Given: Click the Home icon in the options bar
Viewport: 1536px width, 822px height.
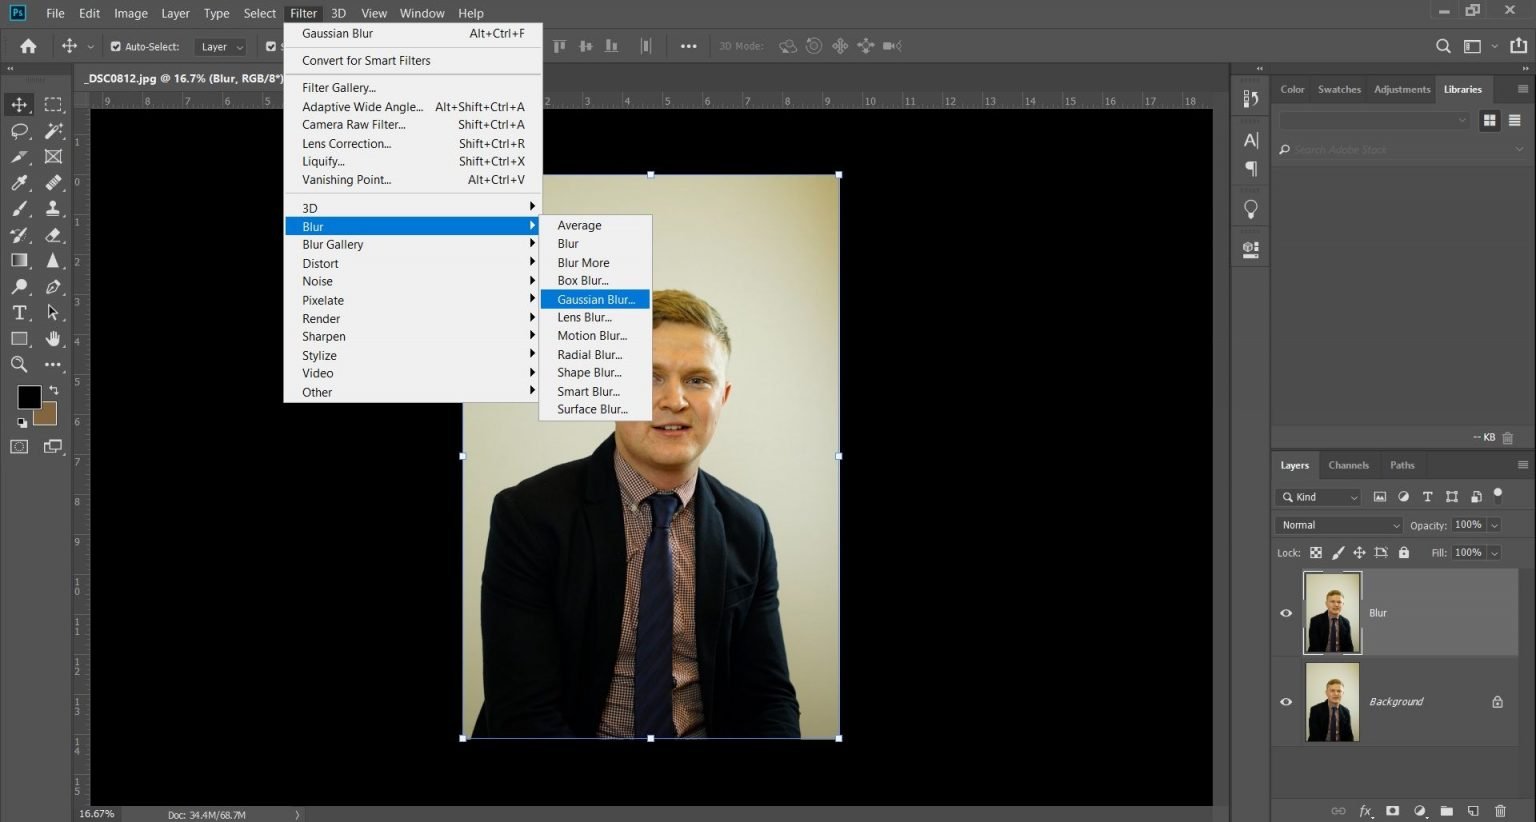Looking at the screenshot, I should 27,46.
